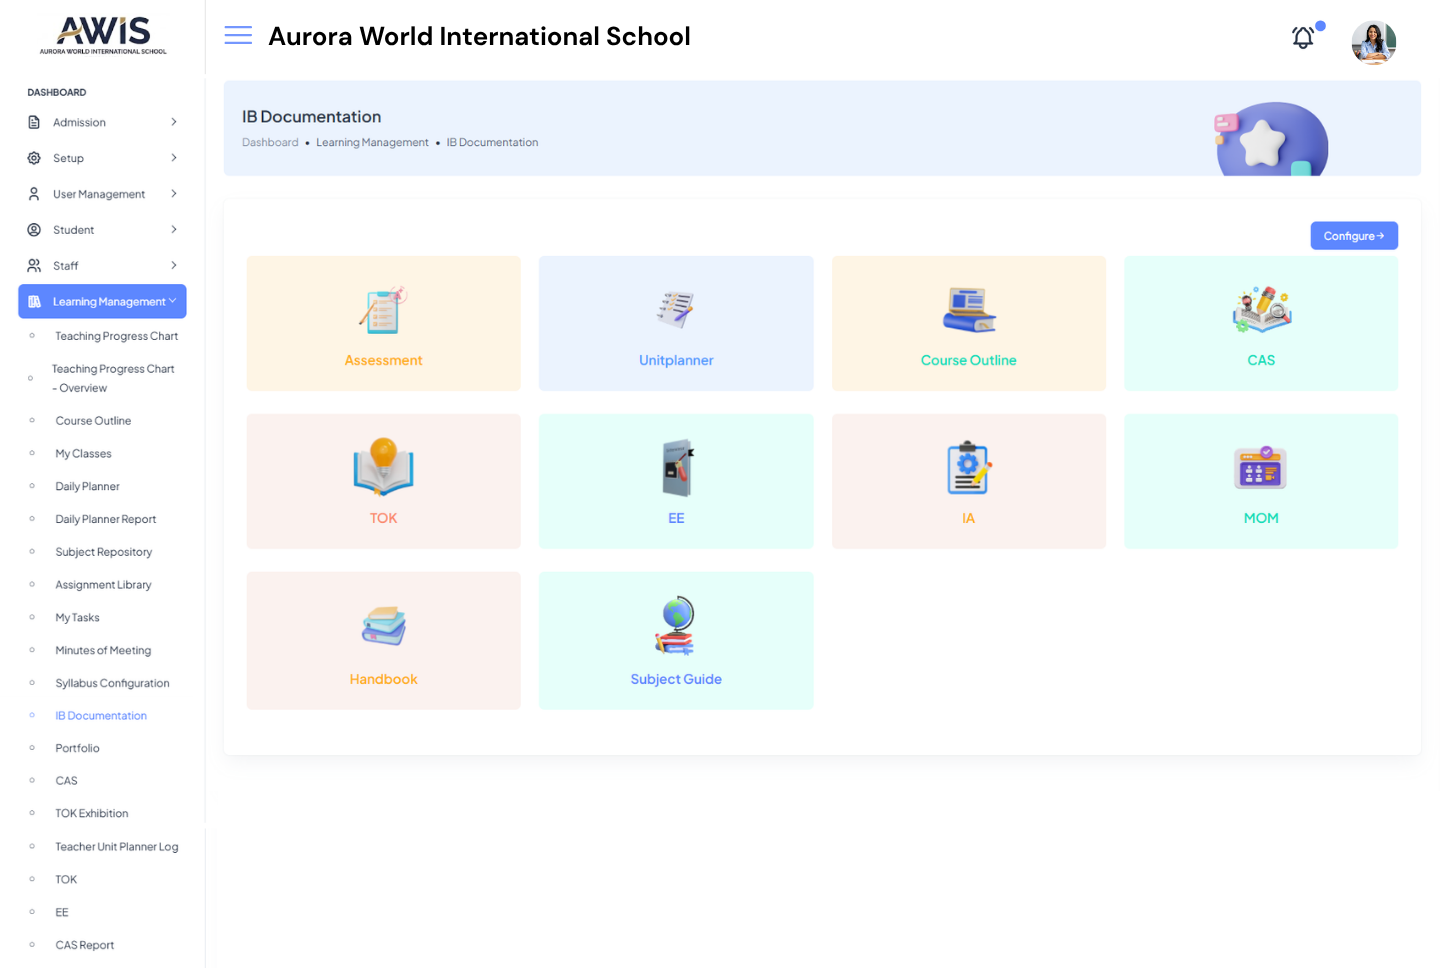
Task: Open the Assessment clipboard icon
Action: pyautogui.click(x=383, y=310)
